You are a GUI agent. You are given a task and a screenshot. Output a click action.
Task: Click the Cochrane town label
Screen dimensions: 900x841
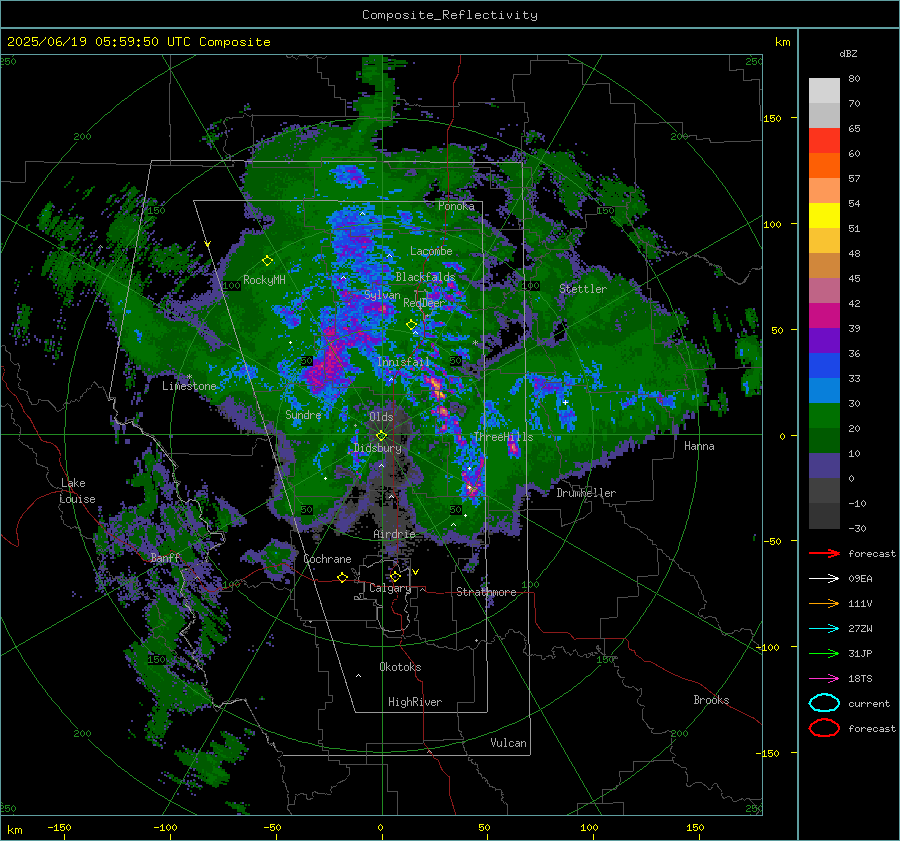327,559
